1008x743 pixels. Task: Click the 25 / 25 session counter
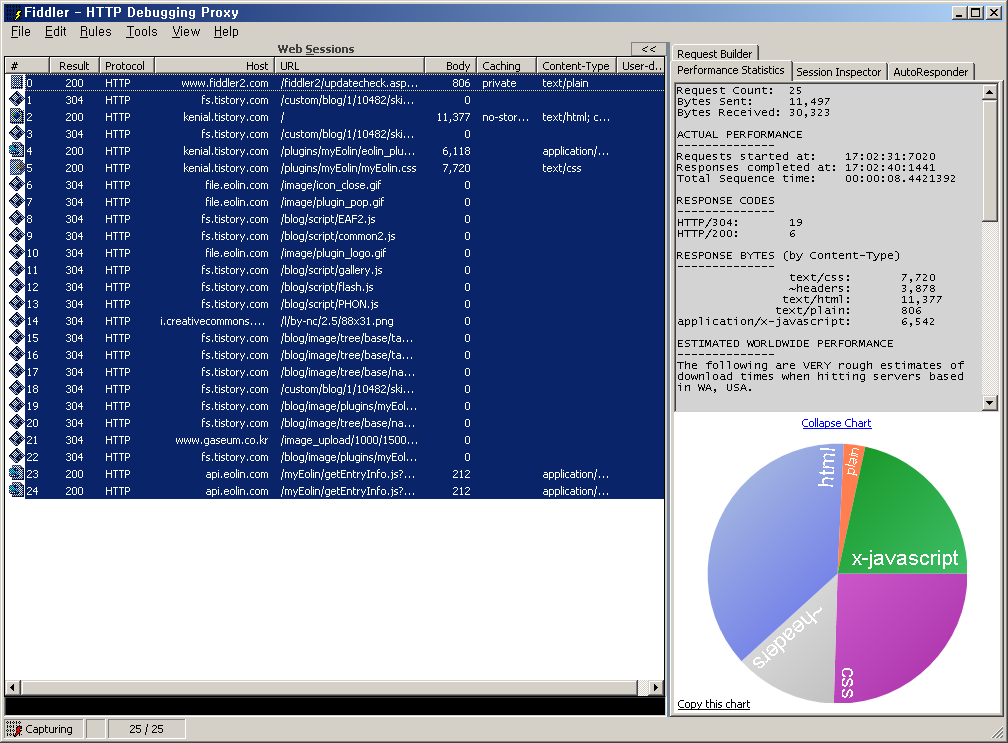pos(147,729)
